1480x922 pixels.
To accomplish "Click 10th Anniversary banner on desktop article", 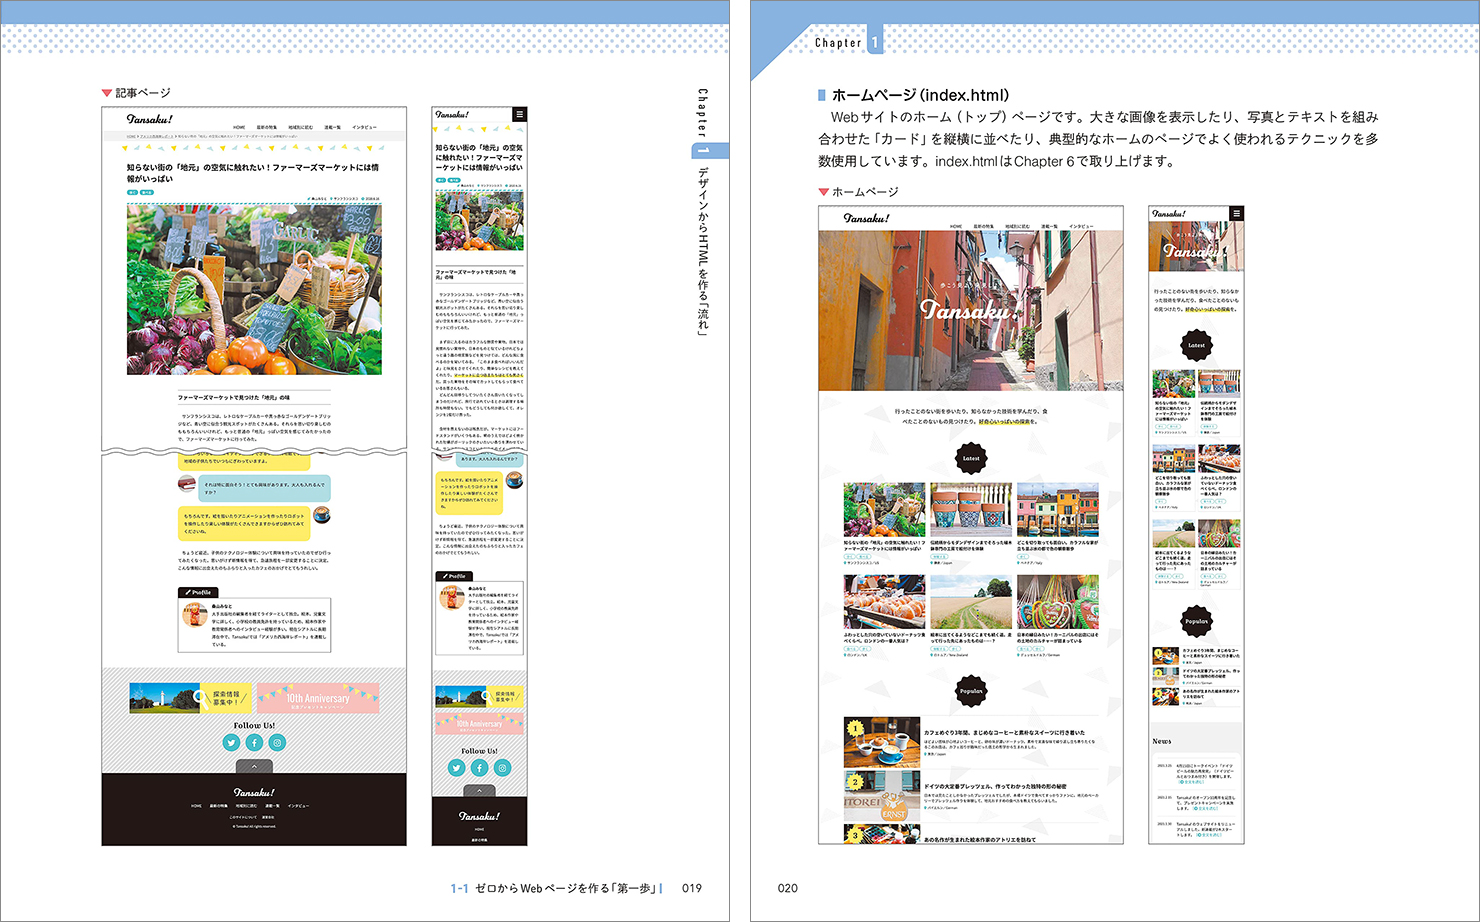I will click(318, 698).
